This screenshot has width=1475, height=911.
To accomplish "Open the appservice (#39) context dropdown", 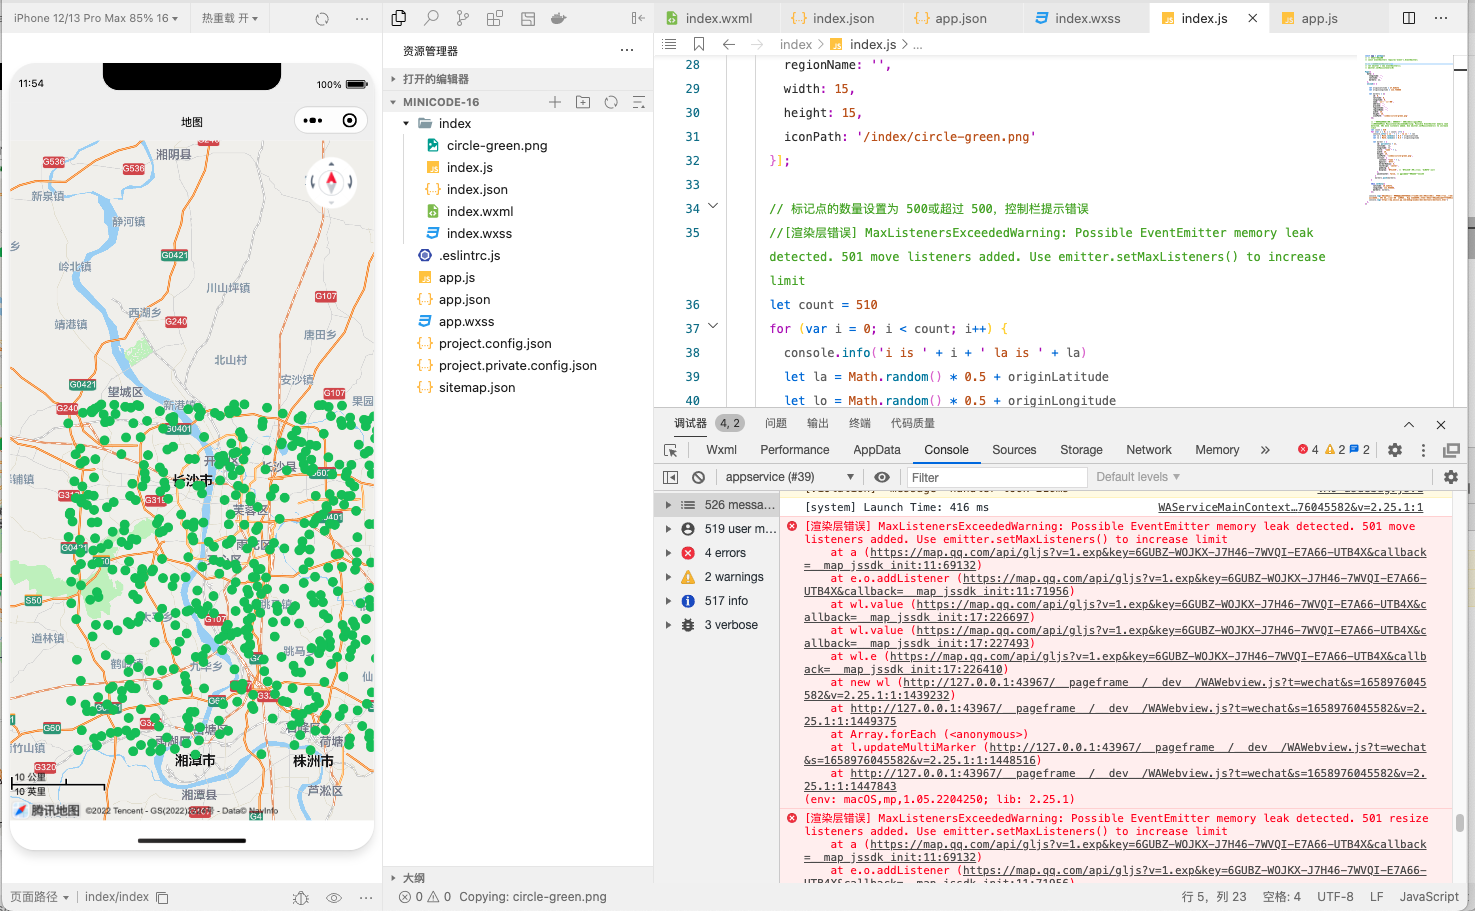I will [x=790, y=477].
